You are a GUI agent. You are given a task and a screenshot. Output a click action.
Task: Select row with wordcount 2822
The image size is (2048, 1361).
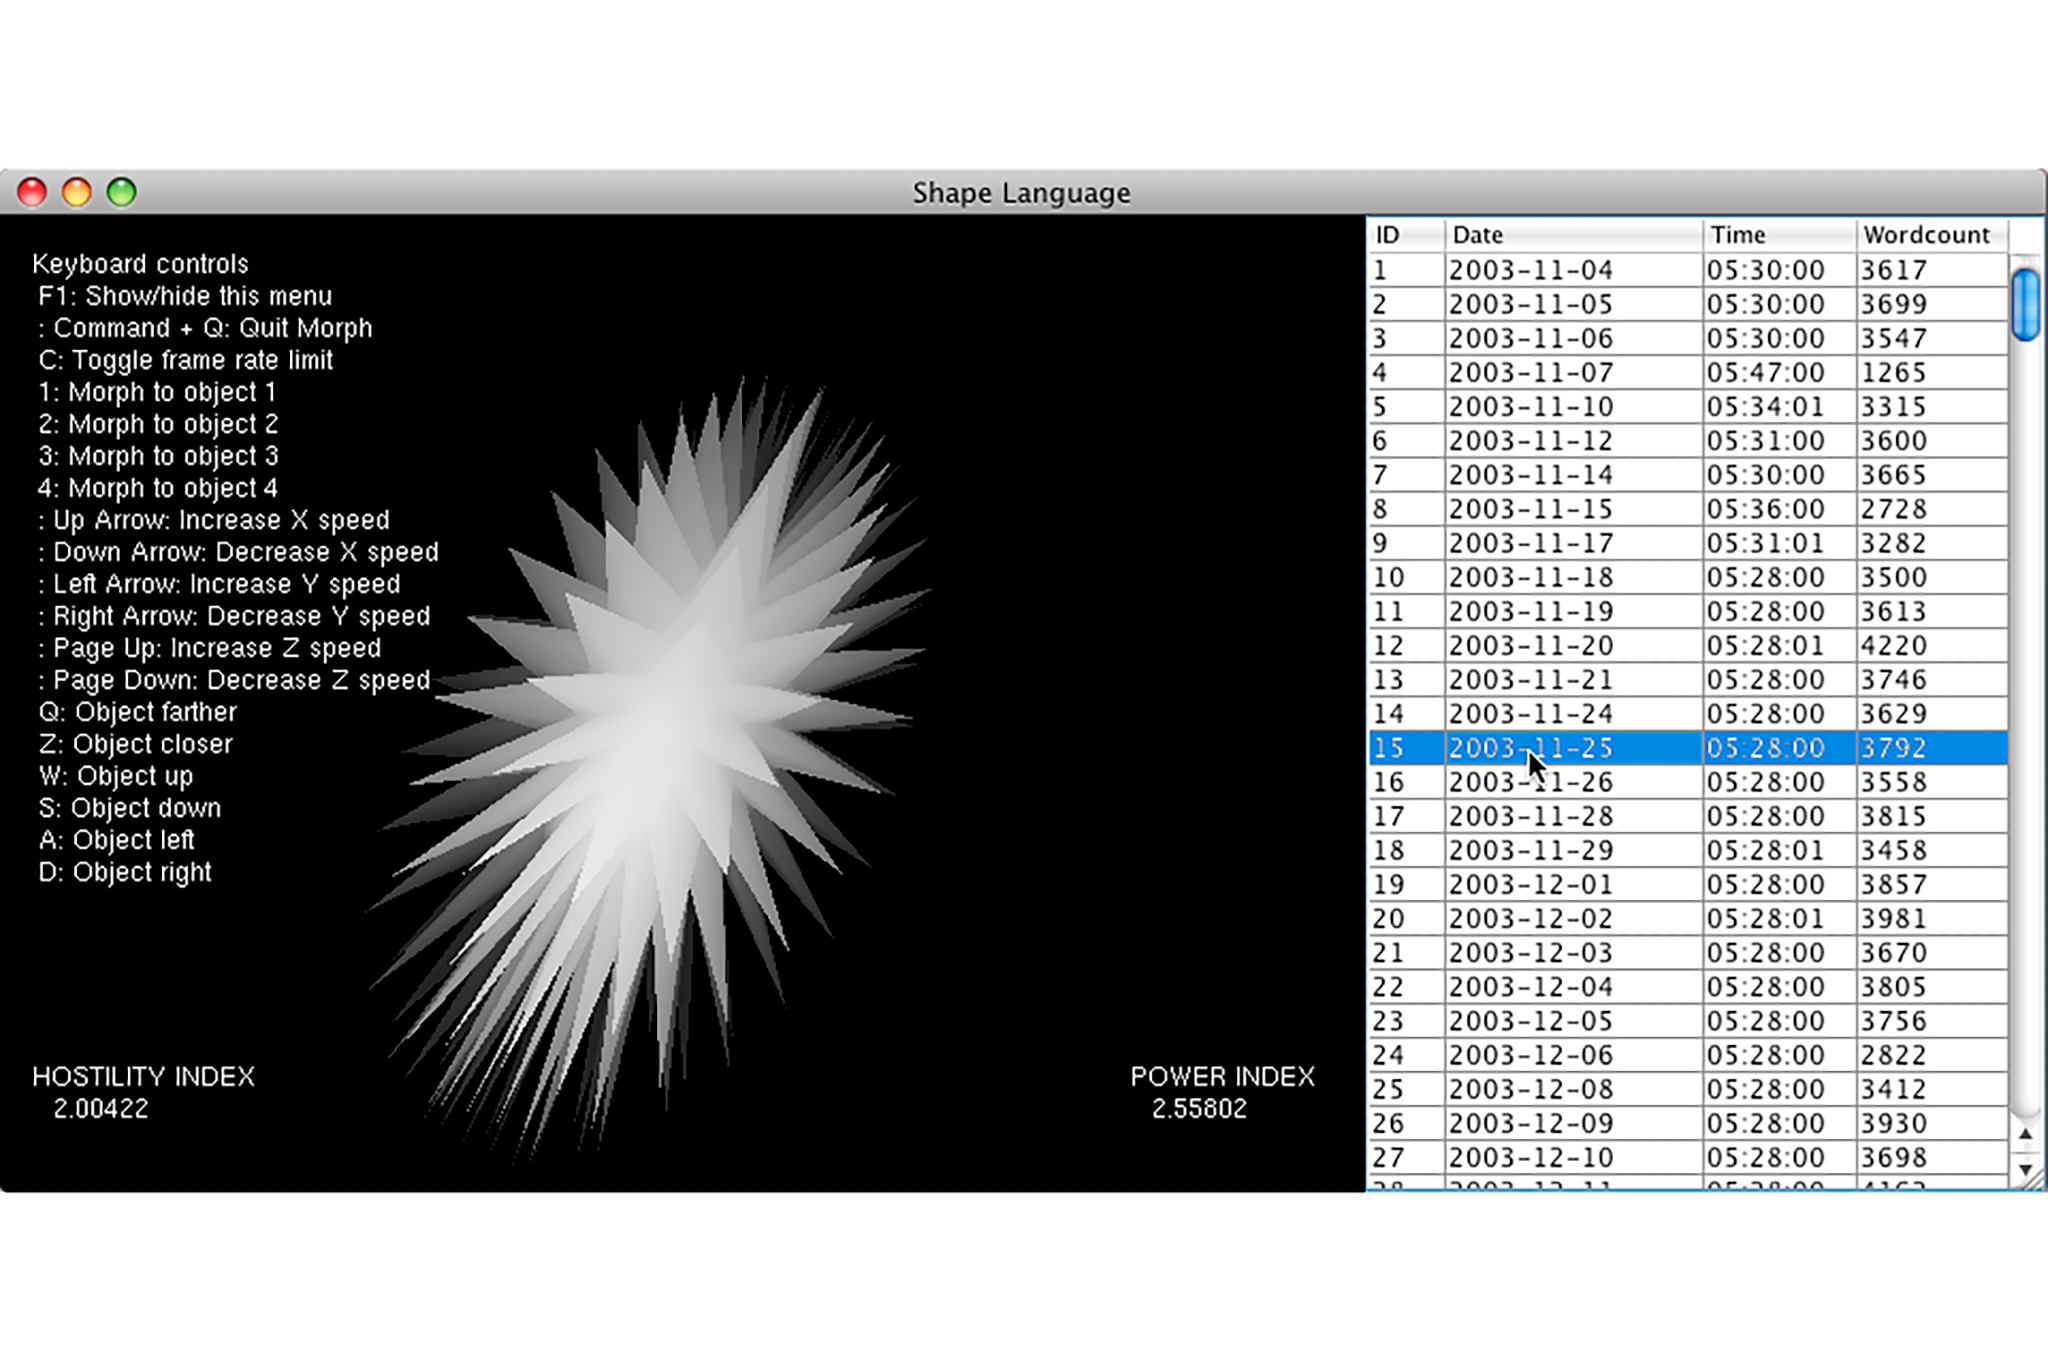[x=1892, y=1055]
